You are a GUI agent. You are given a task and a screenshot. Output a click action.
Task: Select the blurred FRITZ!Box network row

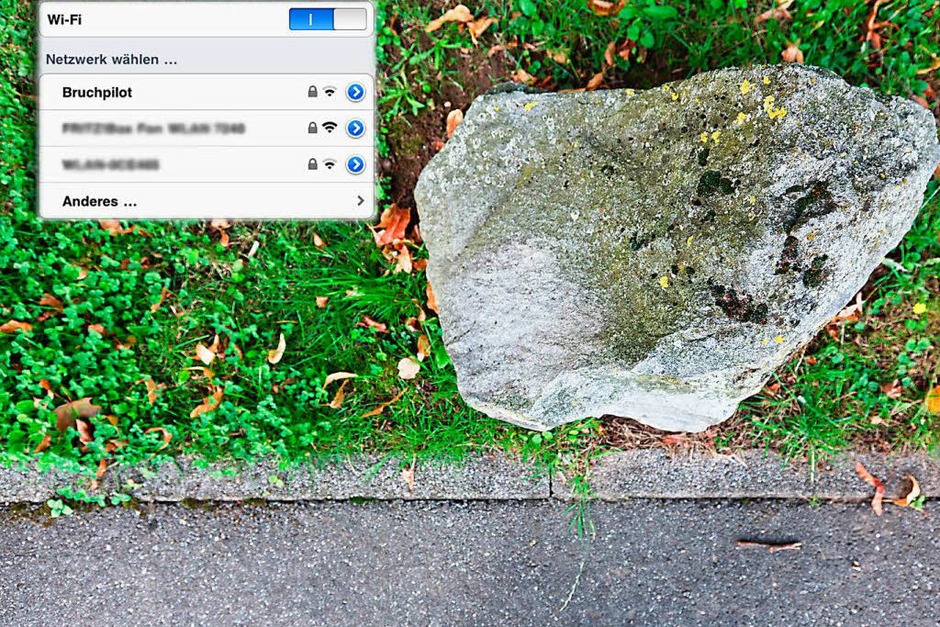click(x=207, y=128)
